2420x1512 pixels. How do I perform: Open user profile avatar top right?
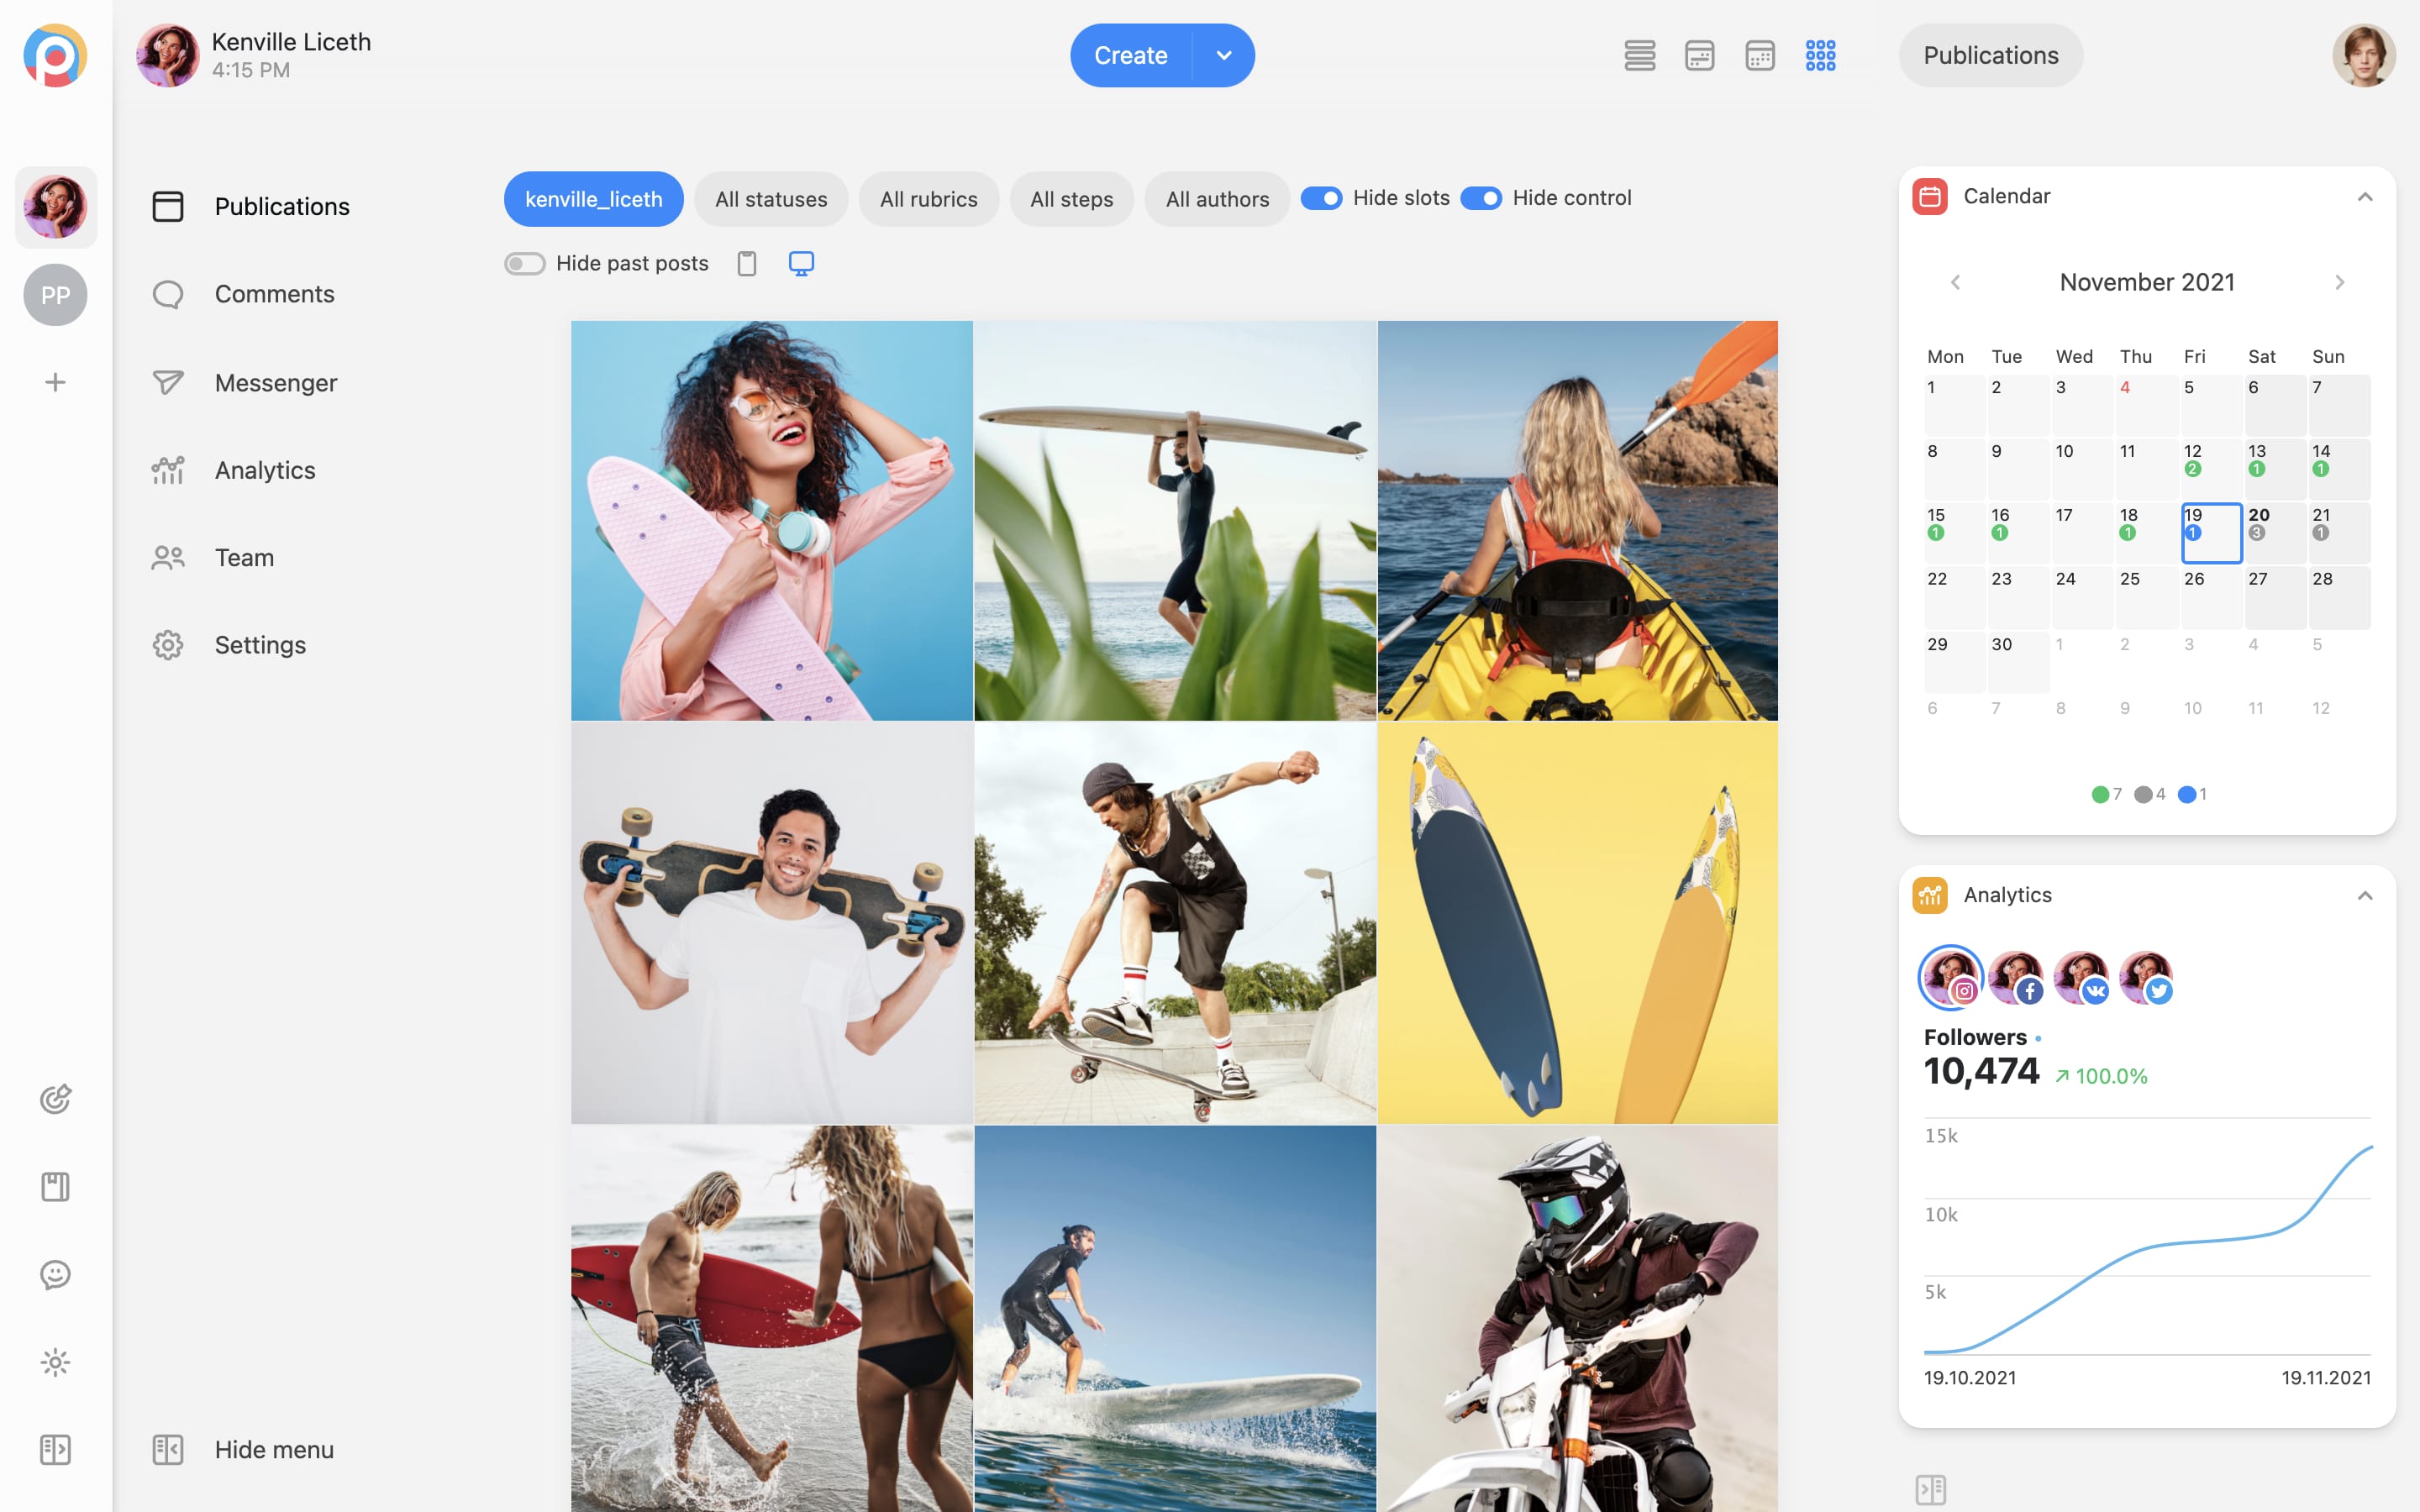coord(2364,56)
